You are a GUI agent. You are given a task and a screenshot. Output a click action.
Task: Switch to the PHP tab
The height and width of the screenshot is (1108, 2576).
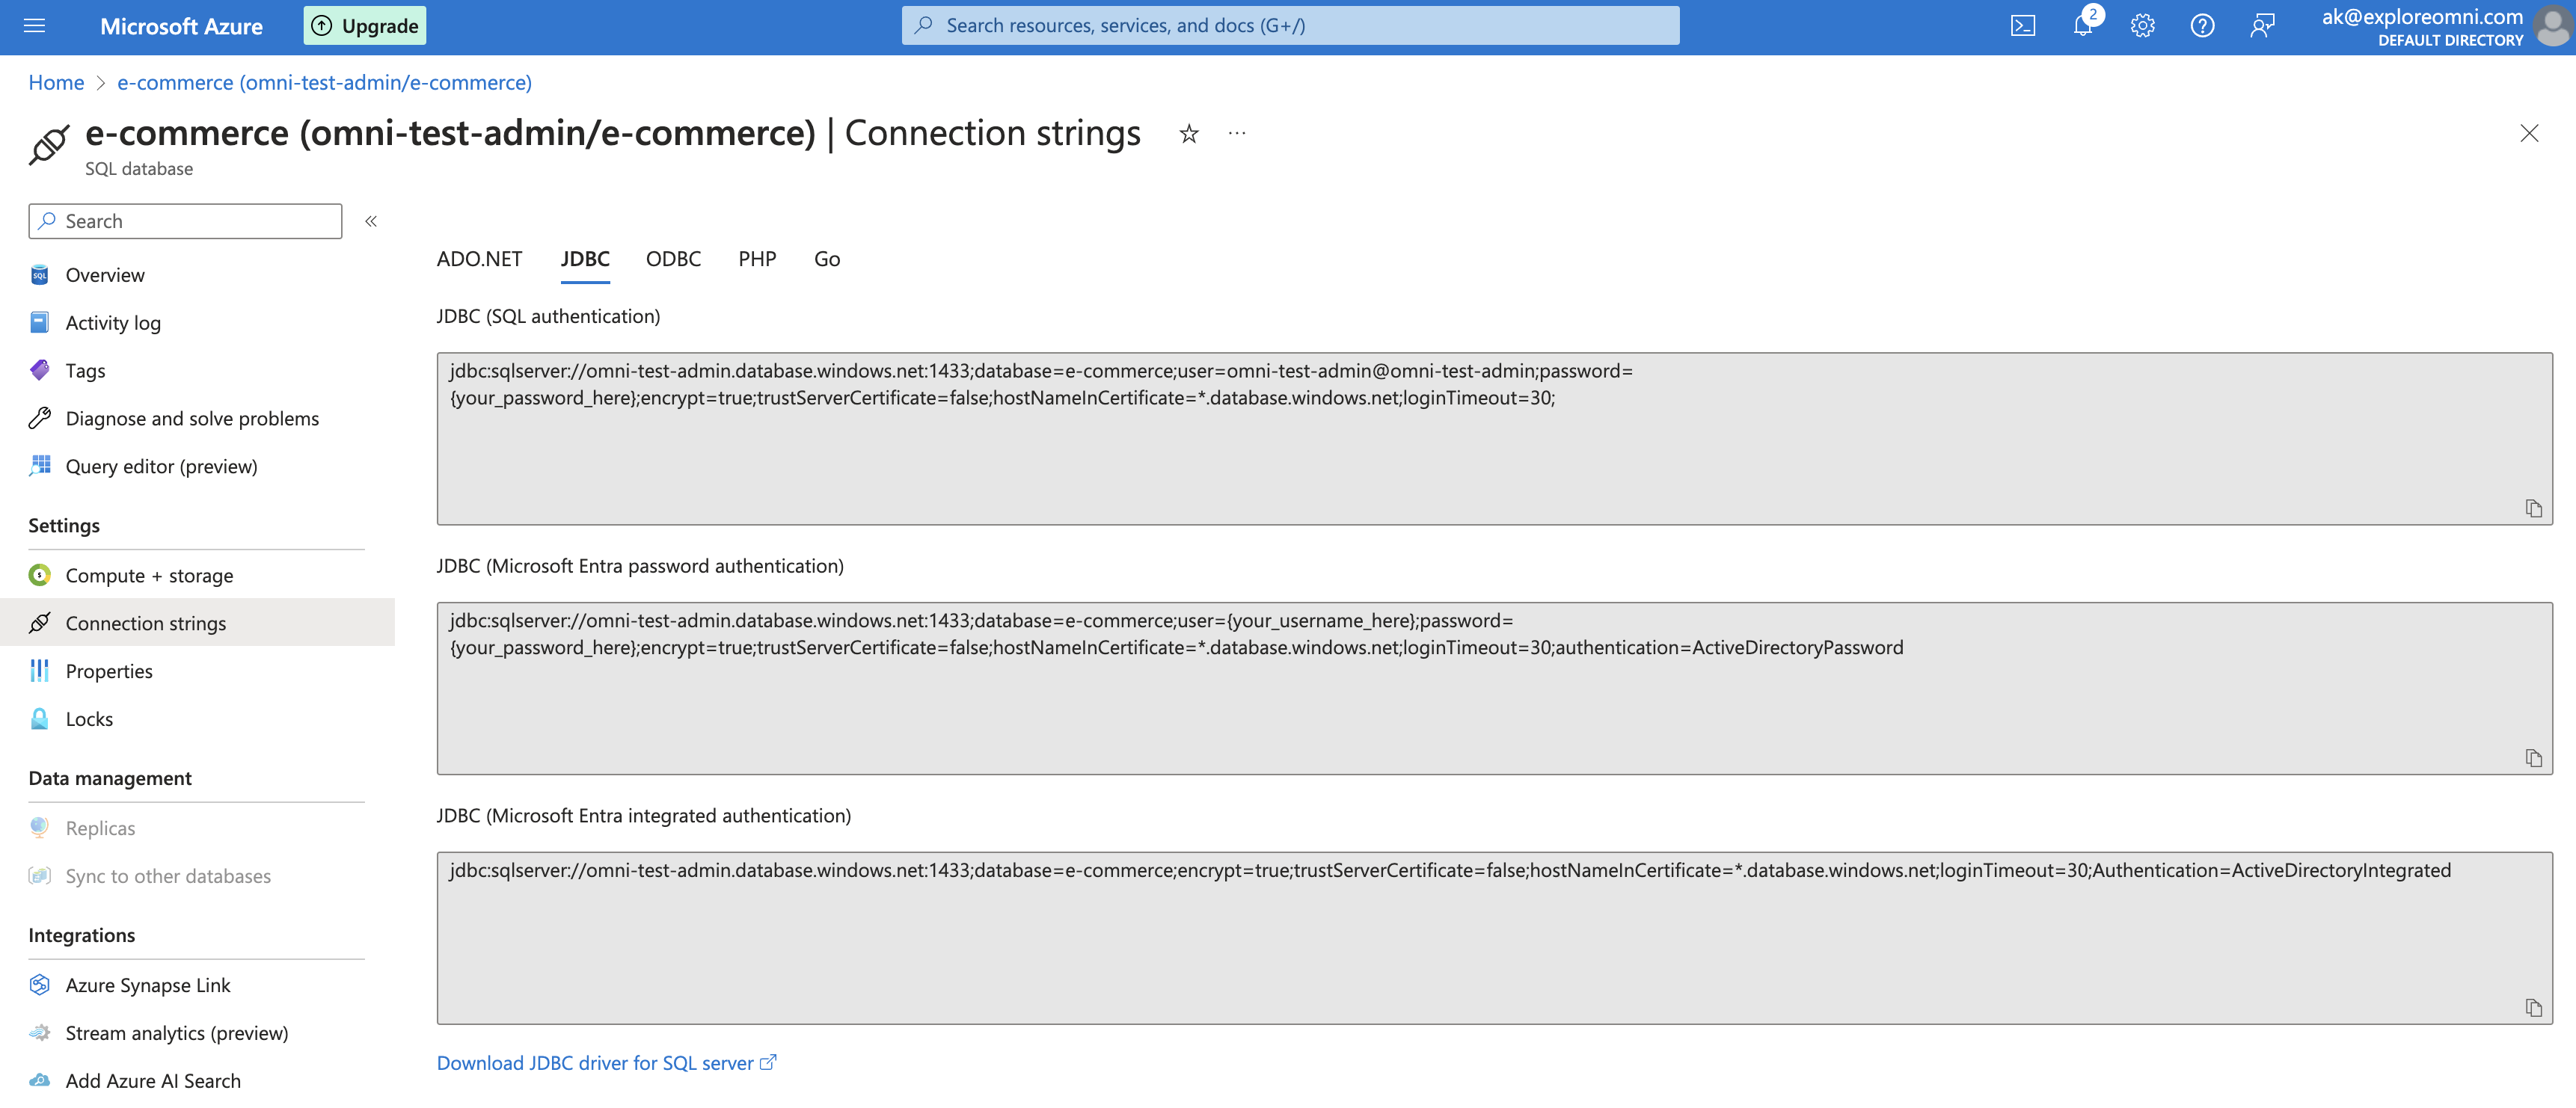coord(757,258)
